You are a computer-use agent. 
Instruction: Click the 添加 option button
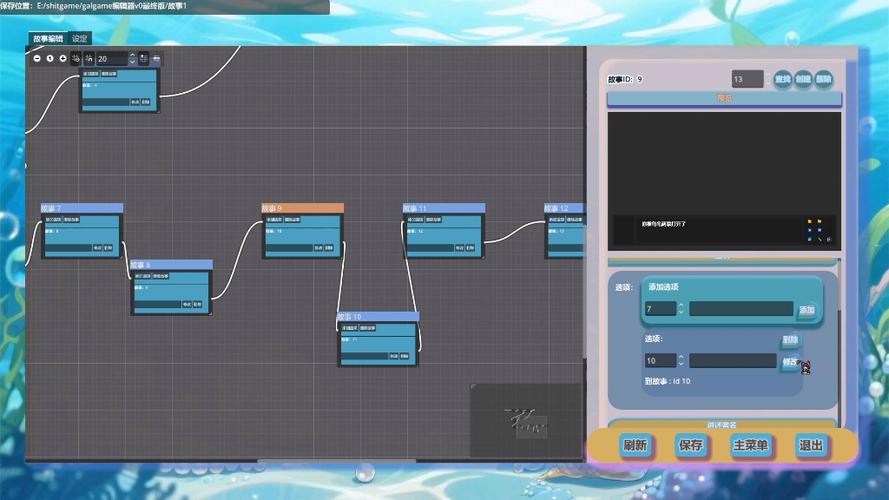pyautogui.click(x=806, y=310)
